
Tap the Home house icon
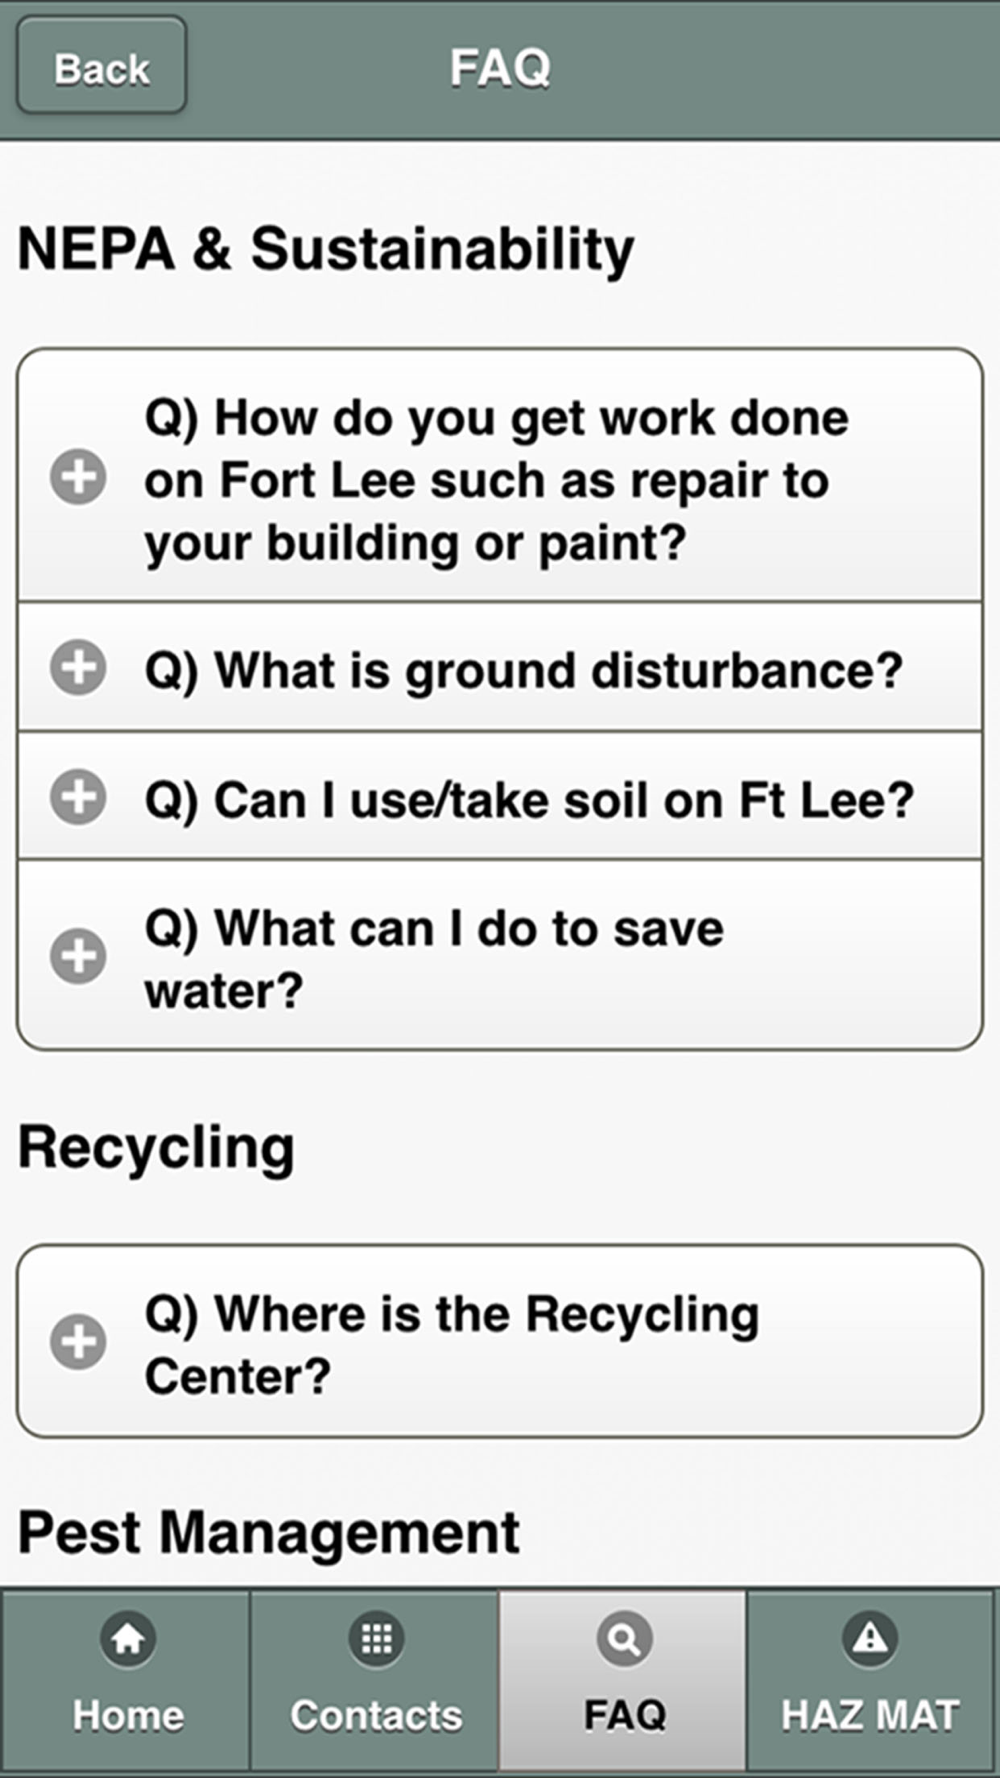[128, 1639]
